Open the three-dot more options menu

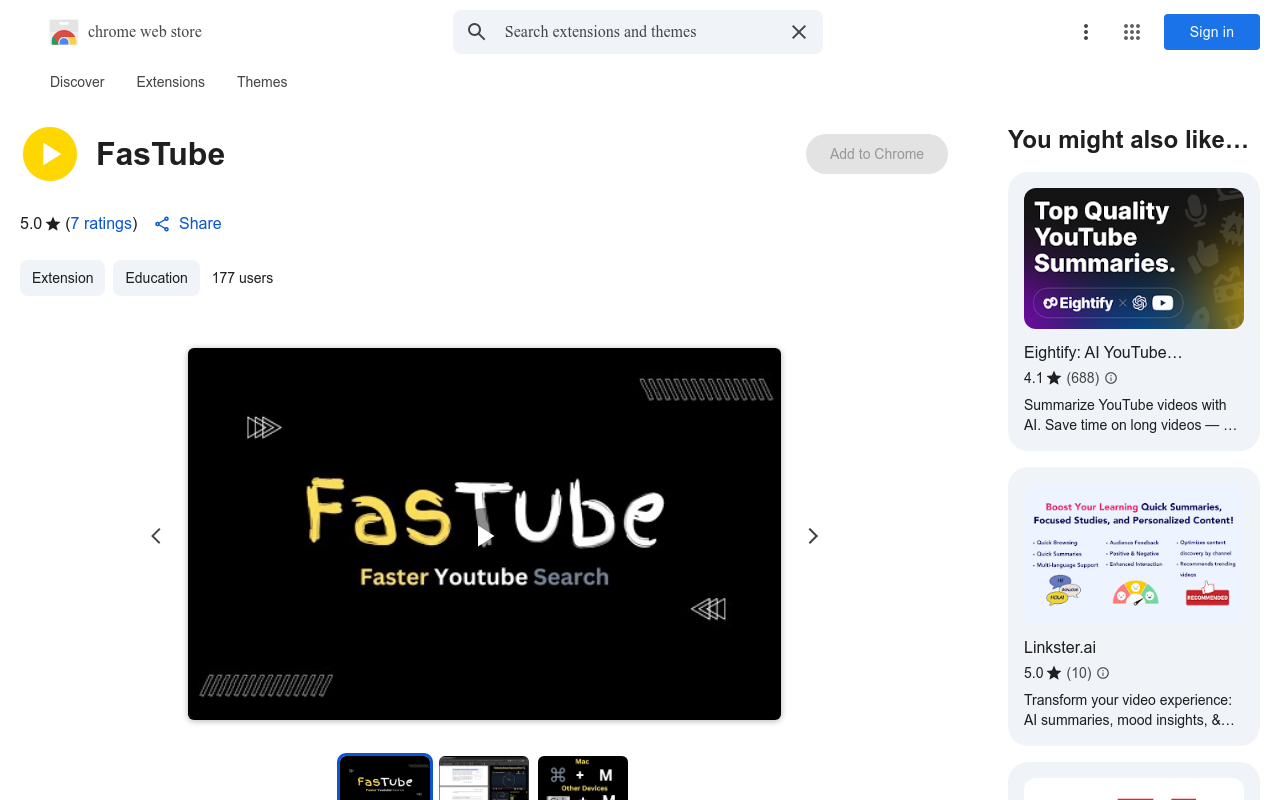click(1086, 32)
